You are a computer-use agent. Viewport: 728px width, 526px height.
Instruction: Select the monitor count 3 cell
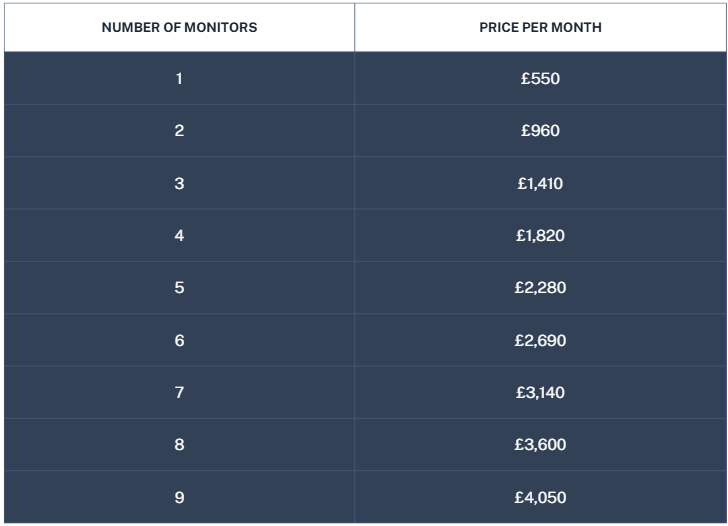coord(179,183)
